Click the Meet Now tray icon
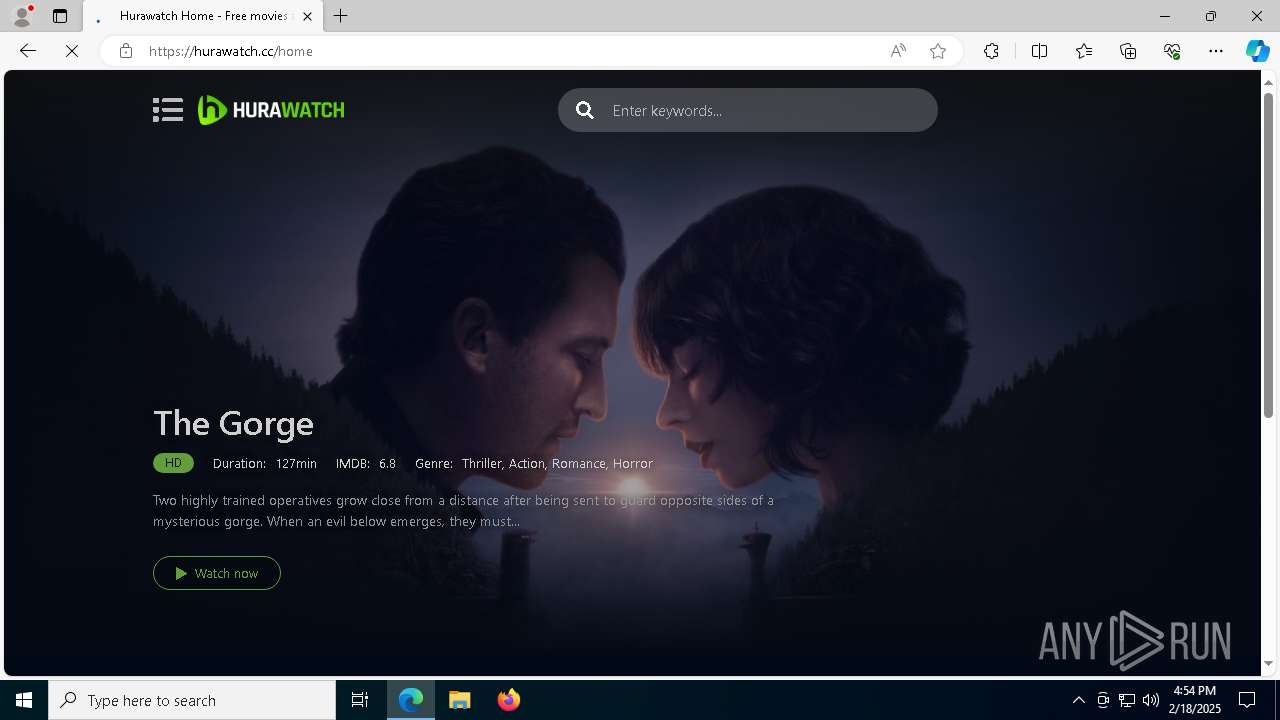 1103,700
